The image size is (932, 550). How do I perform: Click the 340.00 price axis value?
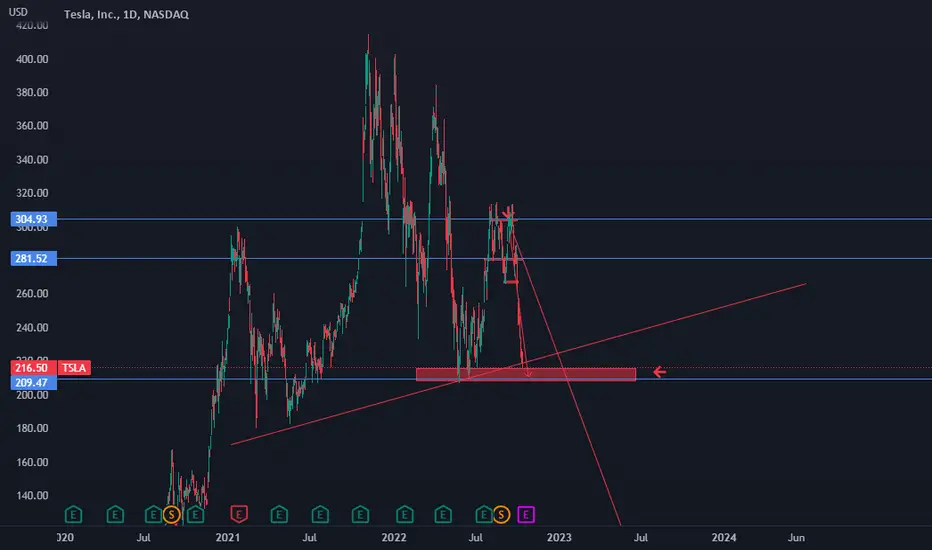coord(32,159)
